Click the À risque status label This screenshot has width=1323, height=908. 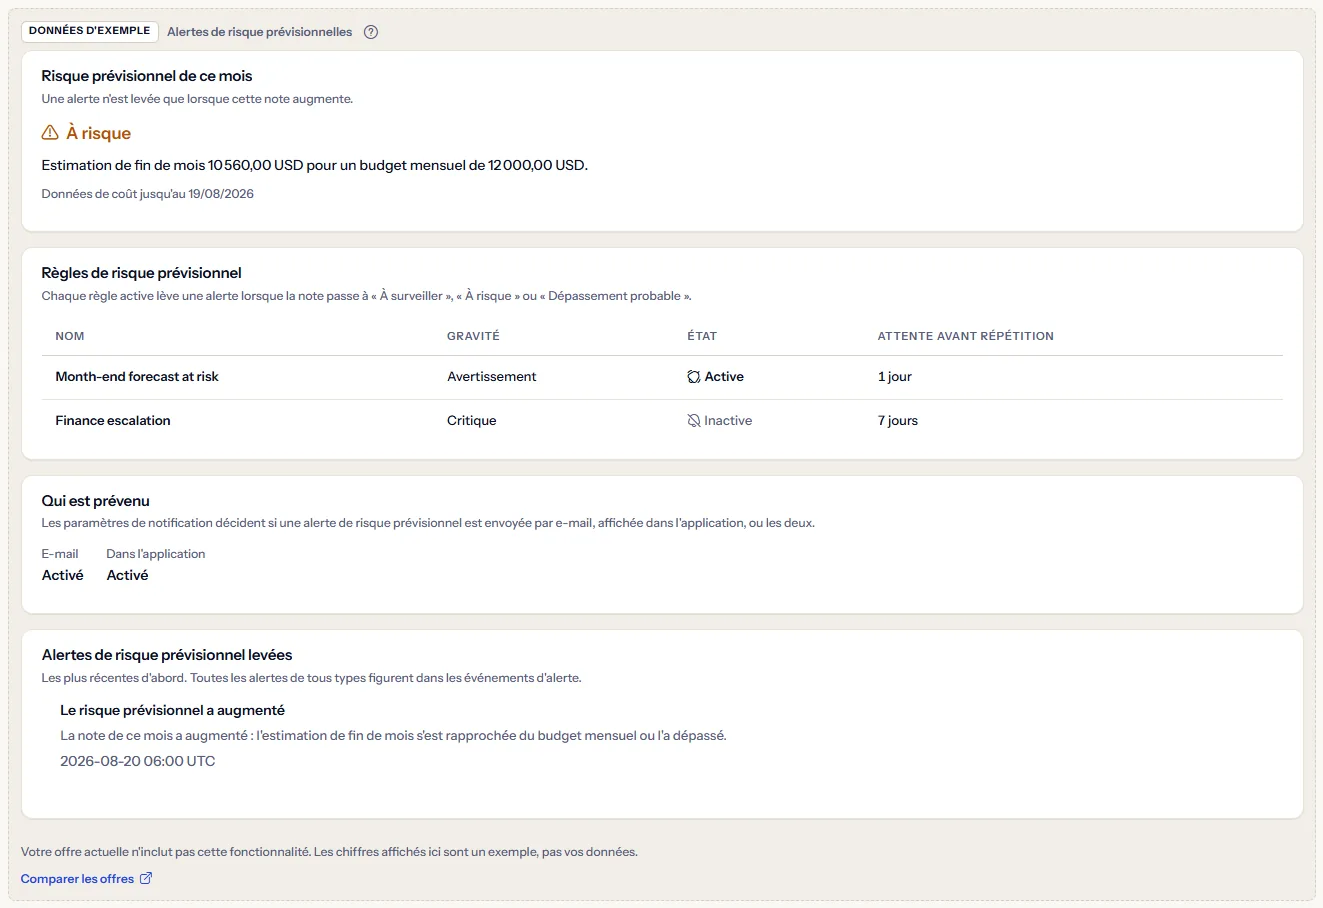coord(99,133)
